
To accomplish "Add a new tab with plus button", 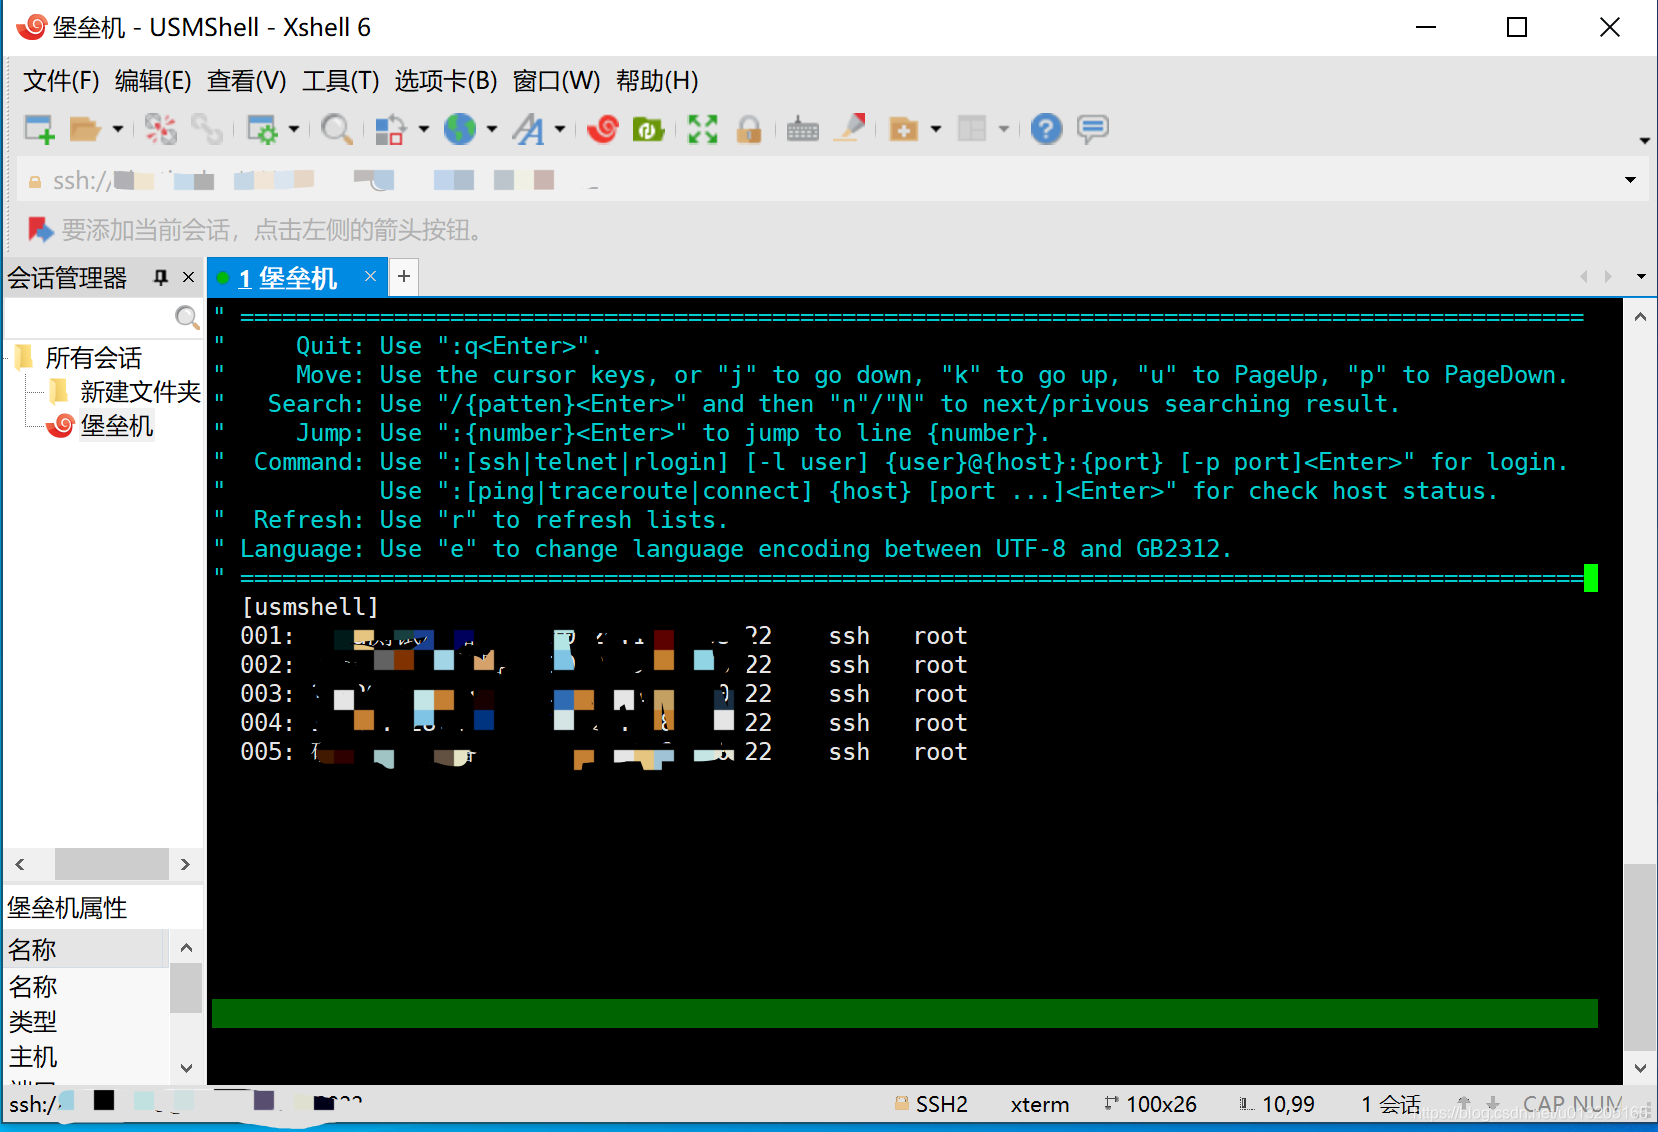I will pos(404,276).
